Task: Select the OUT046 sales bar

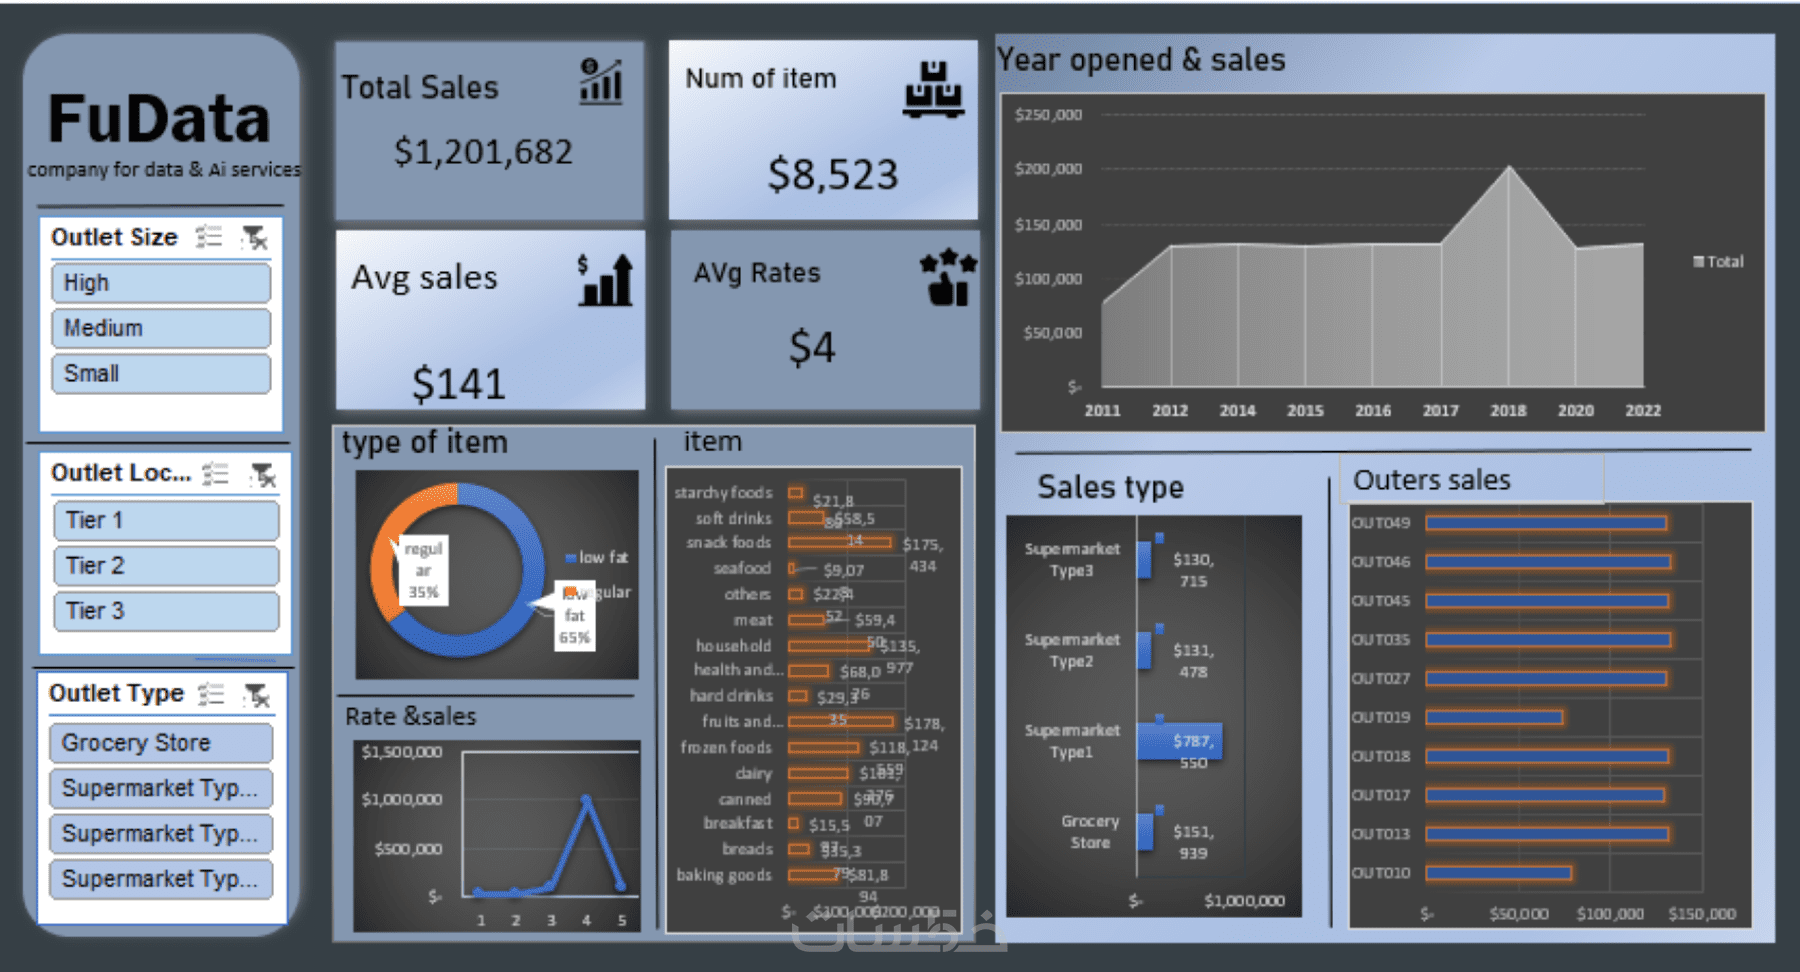Action: [1548, 562]
